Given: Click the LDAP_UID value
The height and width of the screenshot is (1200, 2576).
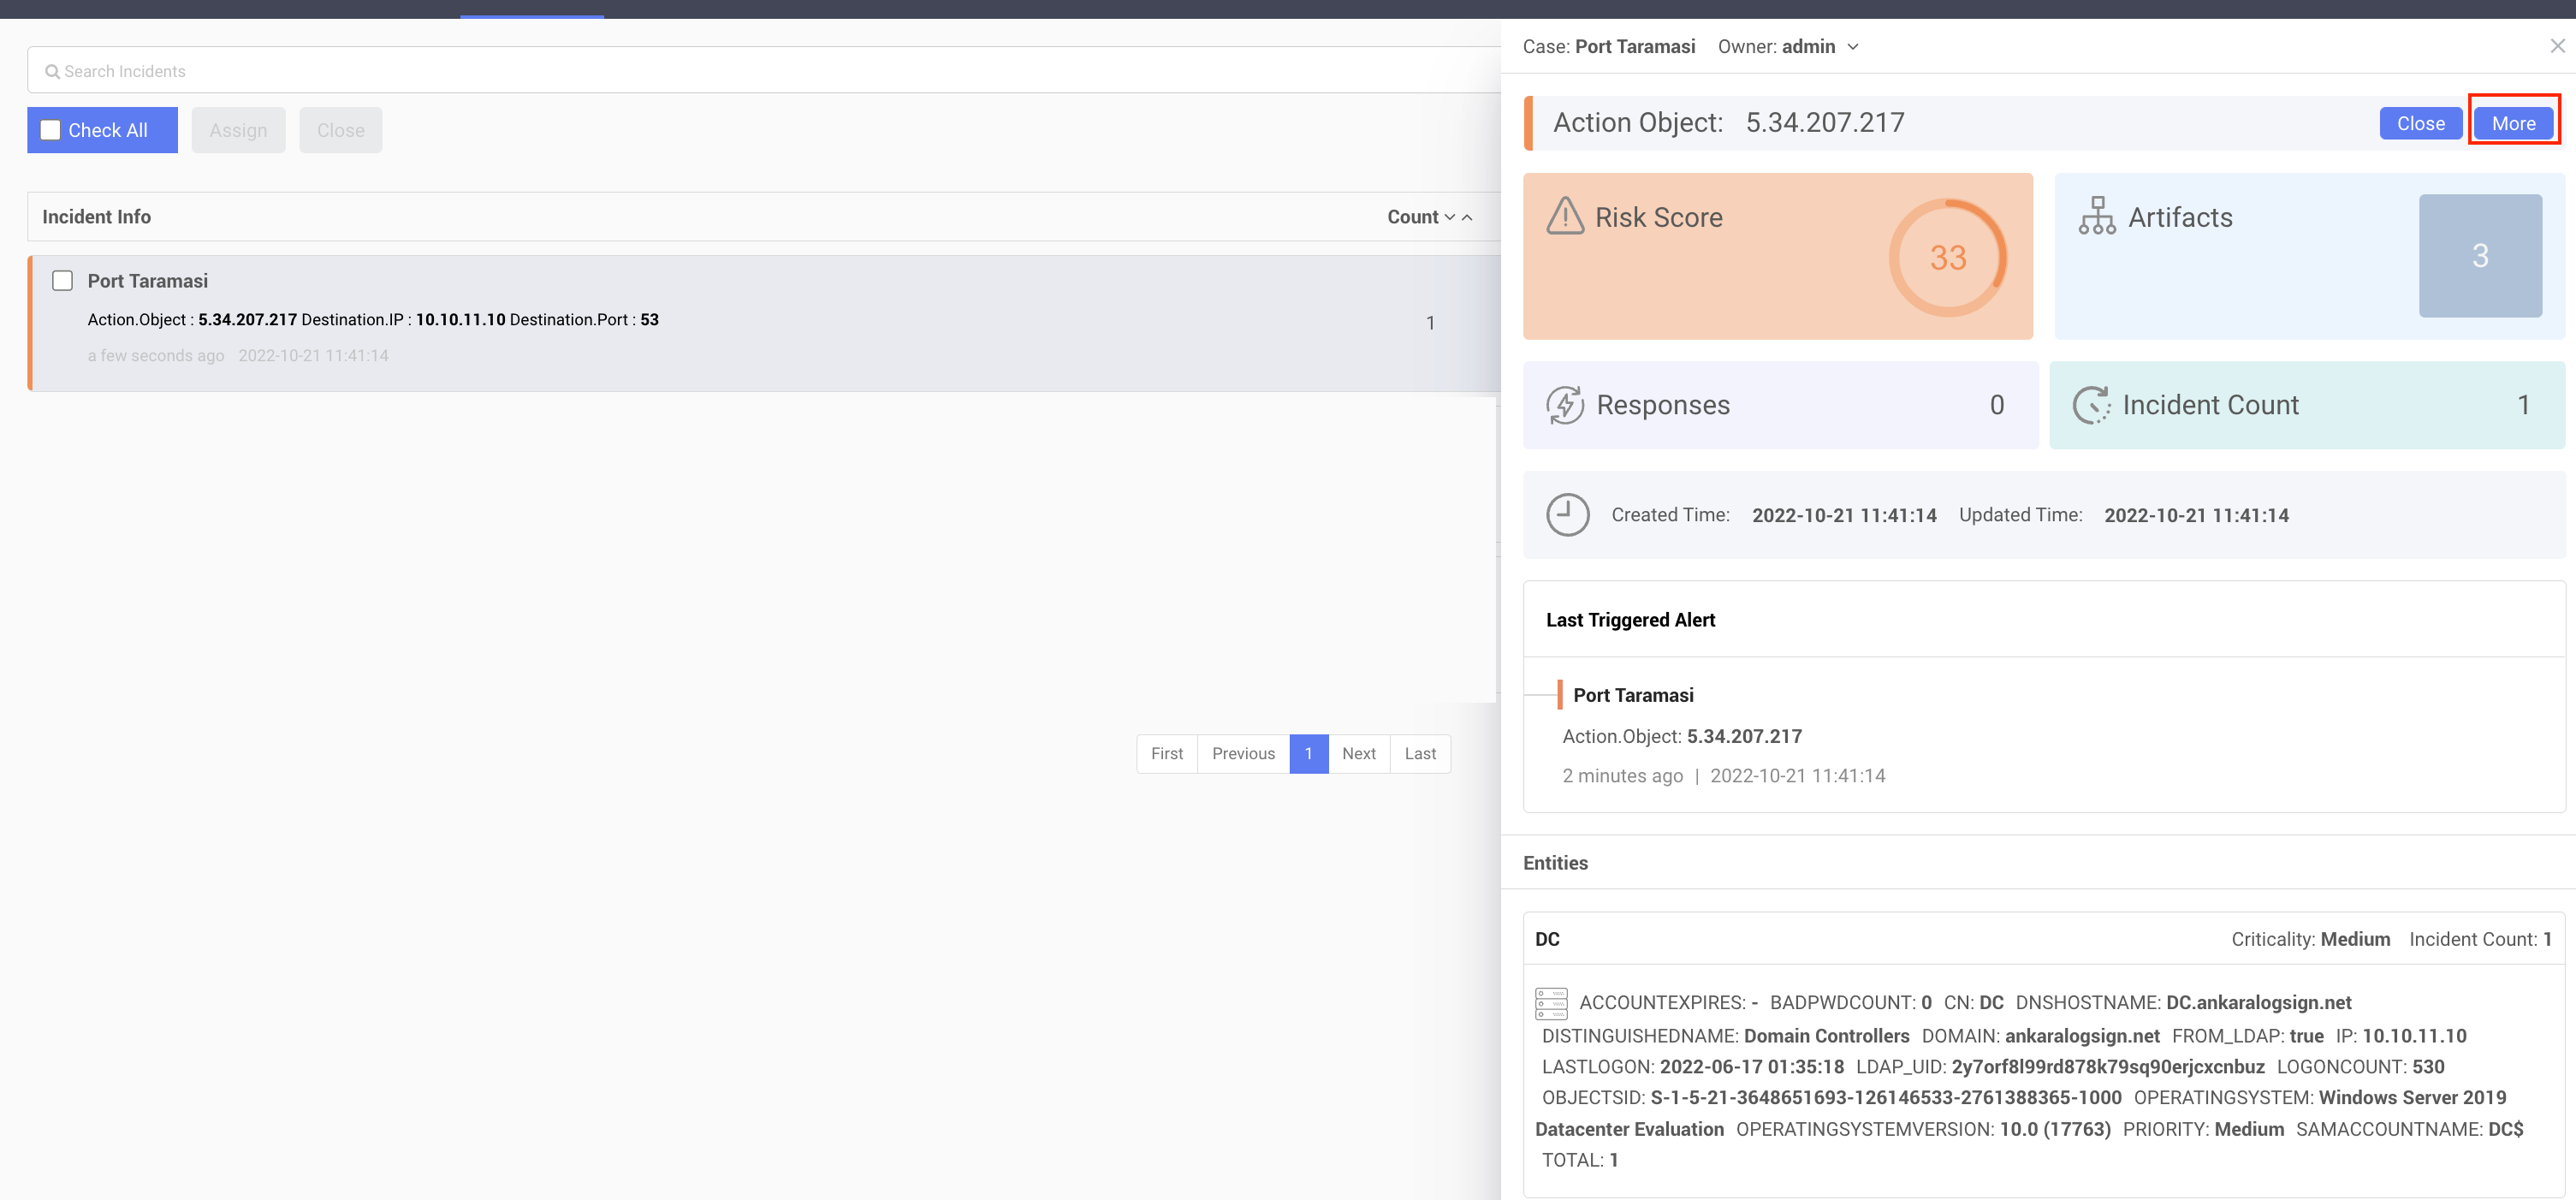Looking at the screenshot, I should click(2108, 1067).
